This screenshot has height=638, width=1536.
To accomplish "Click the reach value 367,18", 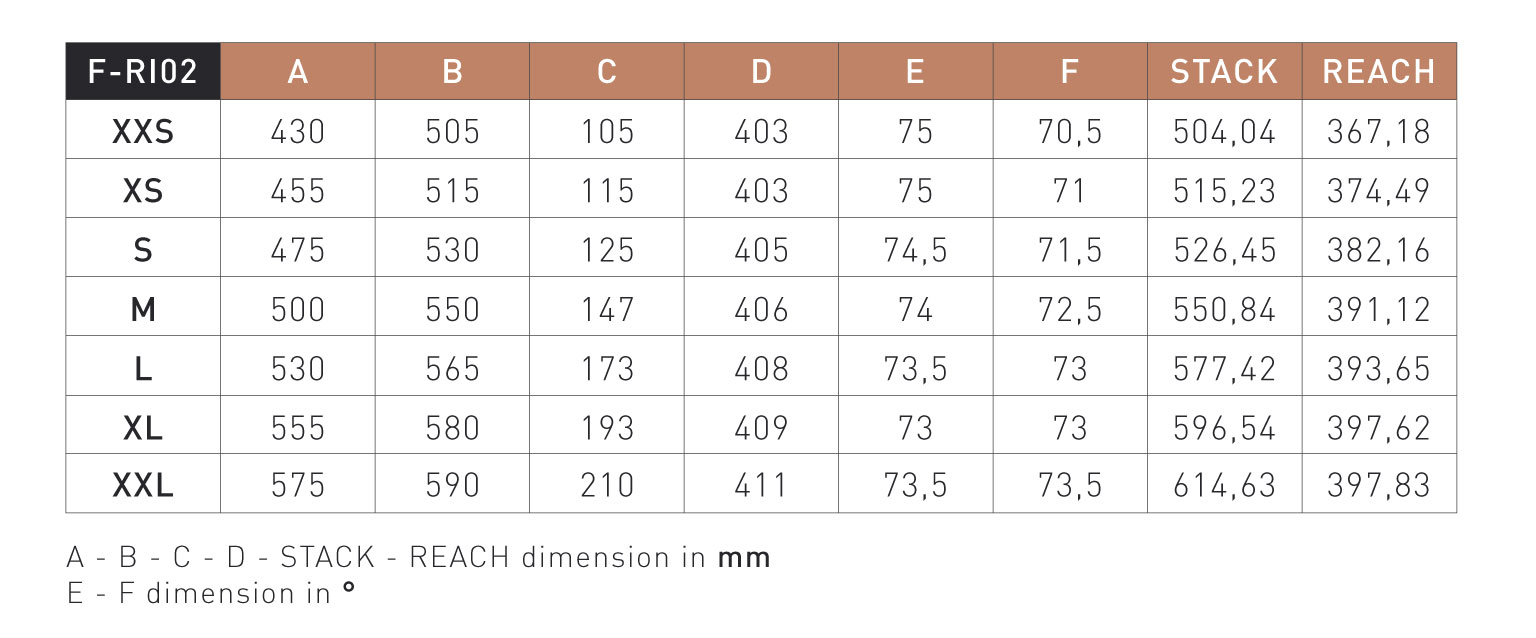I will (x=1379, y=132).
